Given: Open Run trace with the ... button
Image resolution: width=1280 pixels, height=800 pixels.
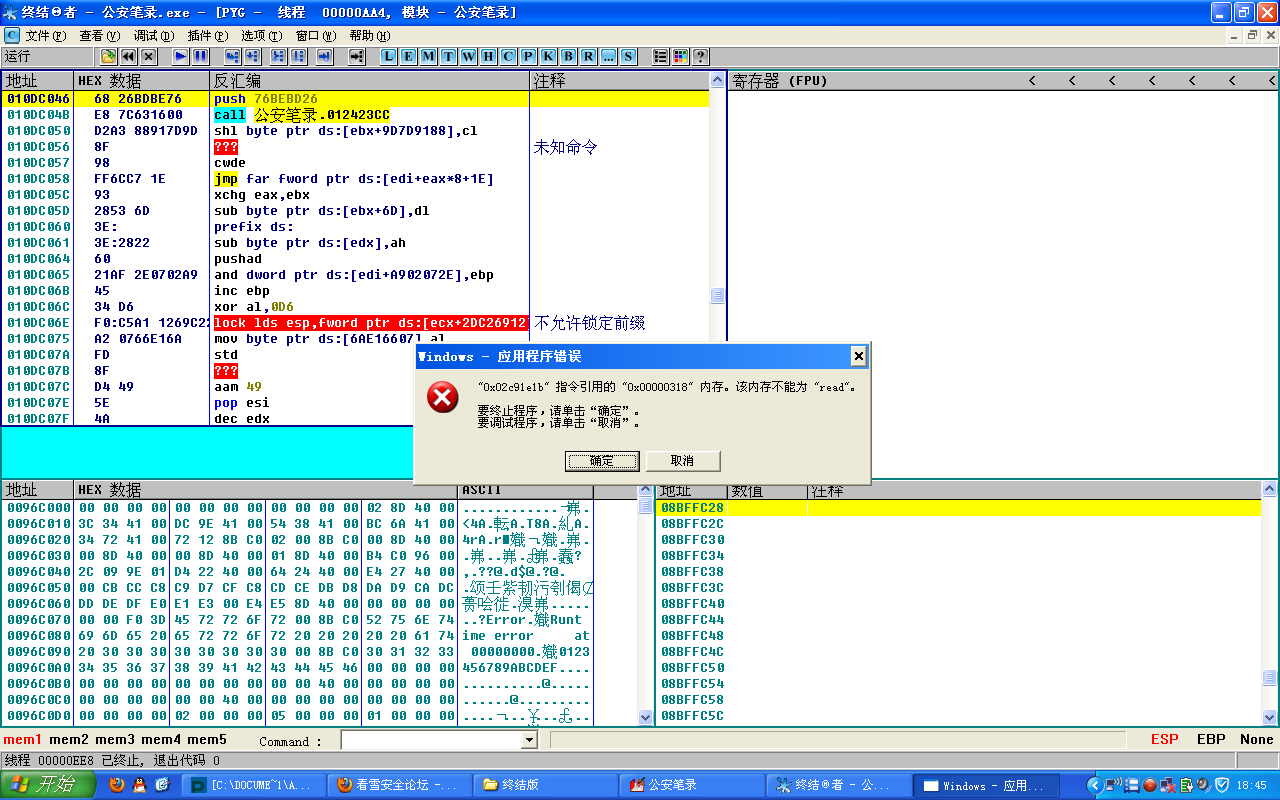Looking at the screenshot, I should [x=609, y=56].
